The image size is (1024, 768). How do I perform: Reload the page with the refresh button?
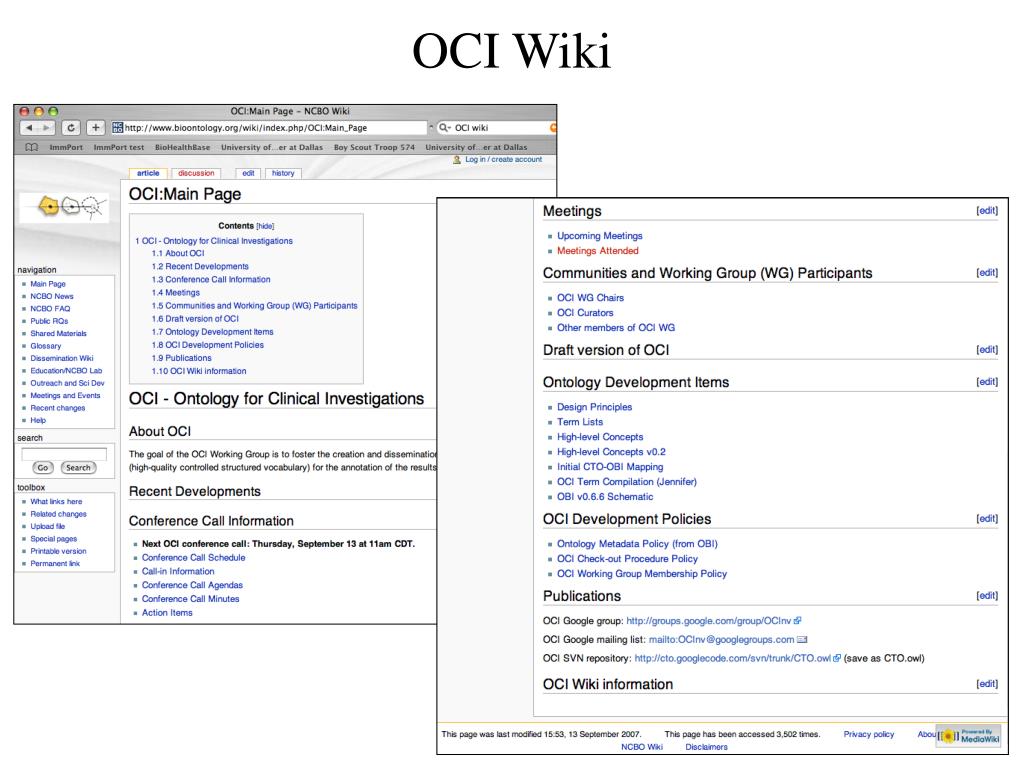click(x=71, y=128)
